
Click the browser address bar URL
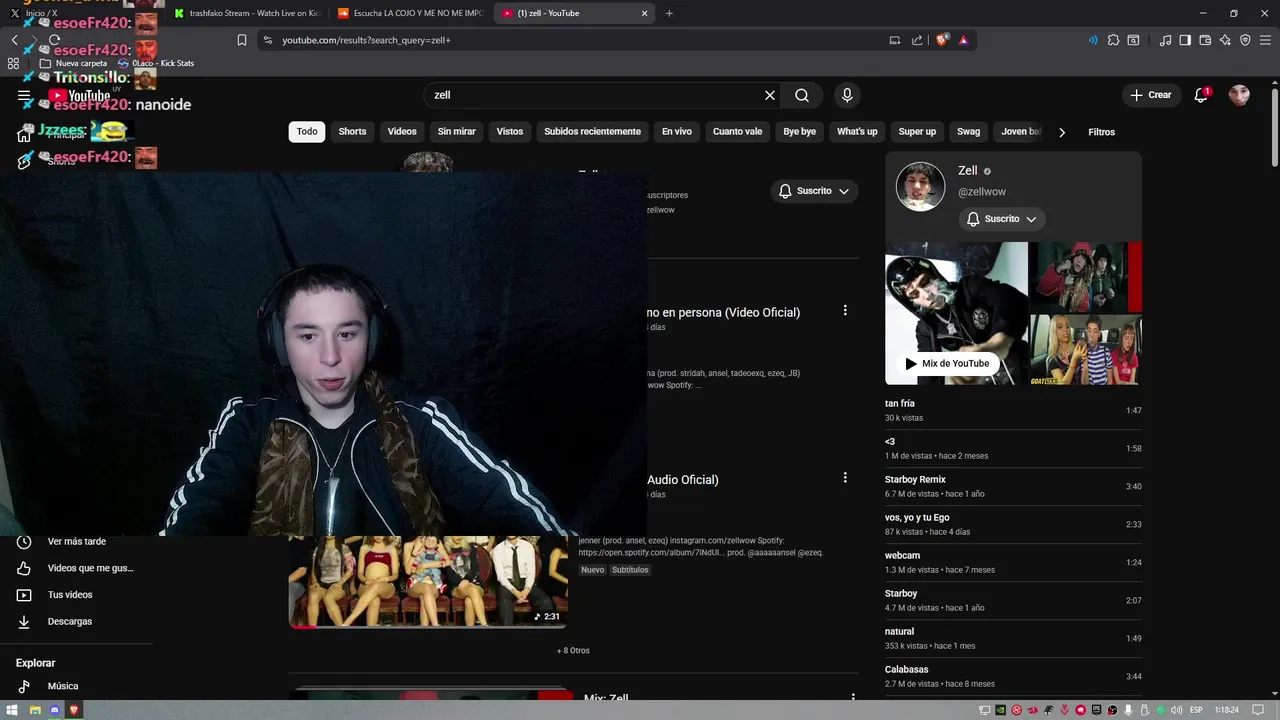366,40
